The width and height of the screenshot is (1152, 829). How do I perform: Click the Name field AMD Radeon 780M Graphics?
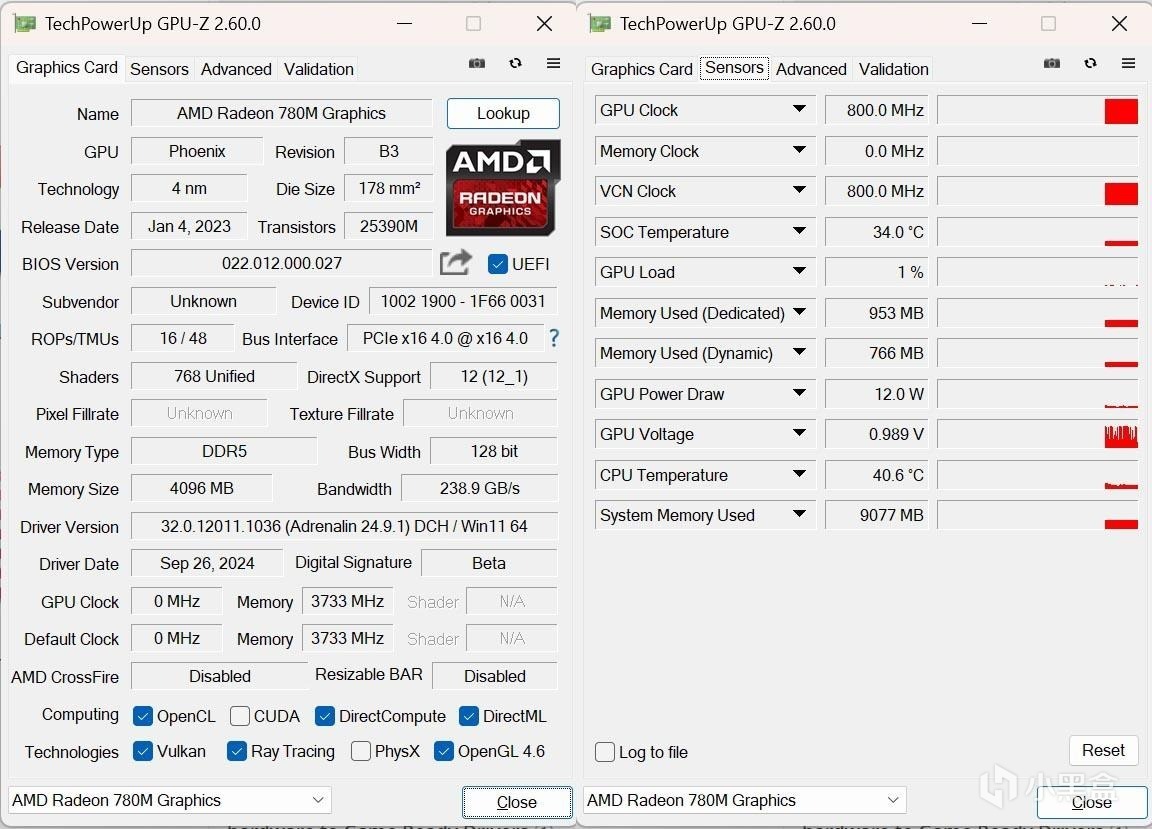[281, 113]
